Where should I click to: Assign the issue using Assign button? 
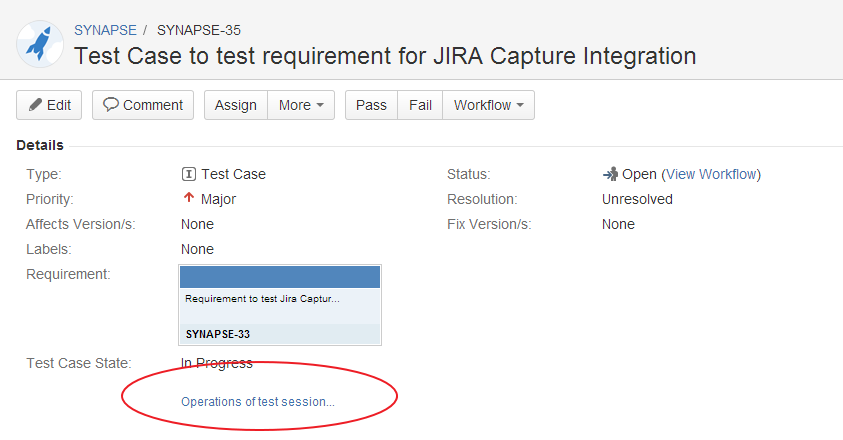click(x=236, y=105)
